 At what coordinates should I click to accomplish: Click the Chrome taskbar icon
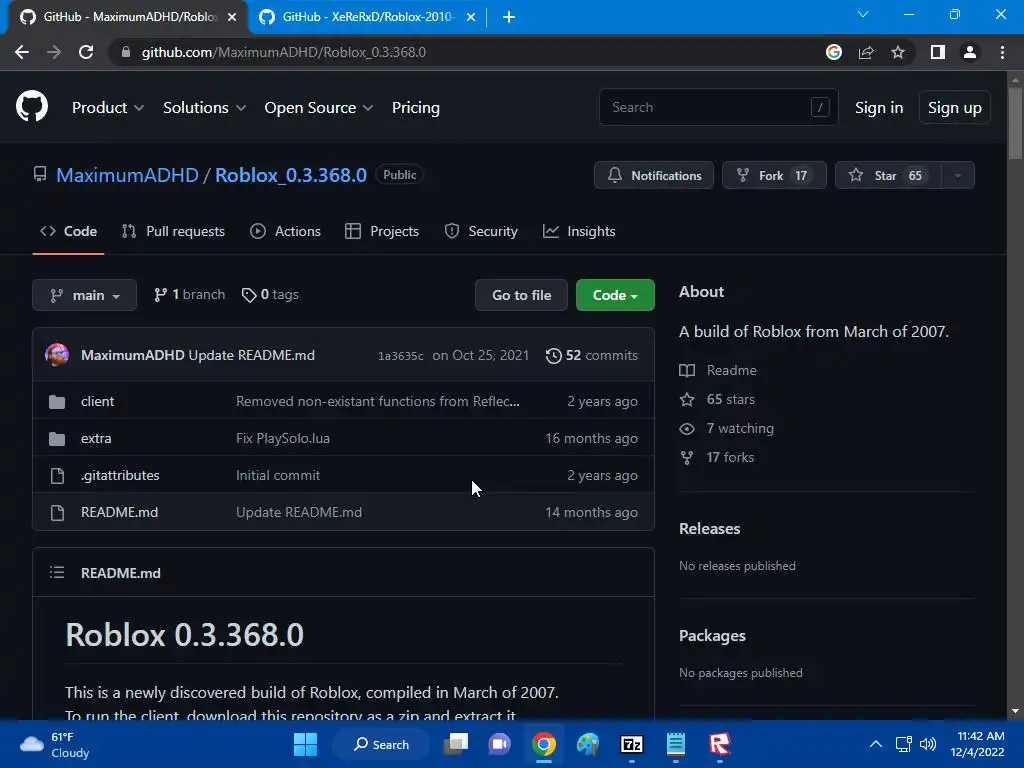[544, 744]
